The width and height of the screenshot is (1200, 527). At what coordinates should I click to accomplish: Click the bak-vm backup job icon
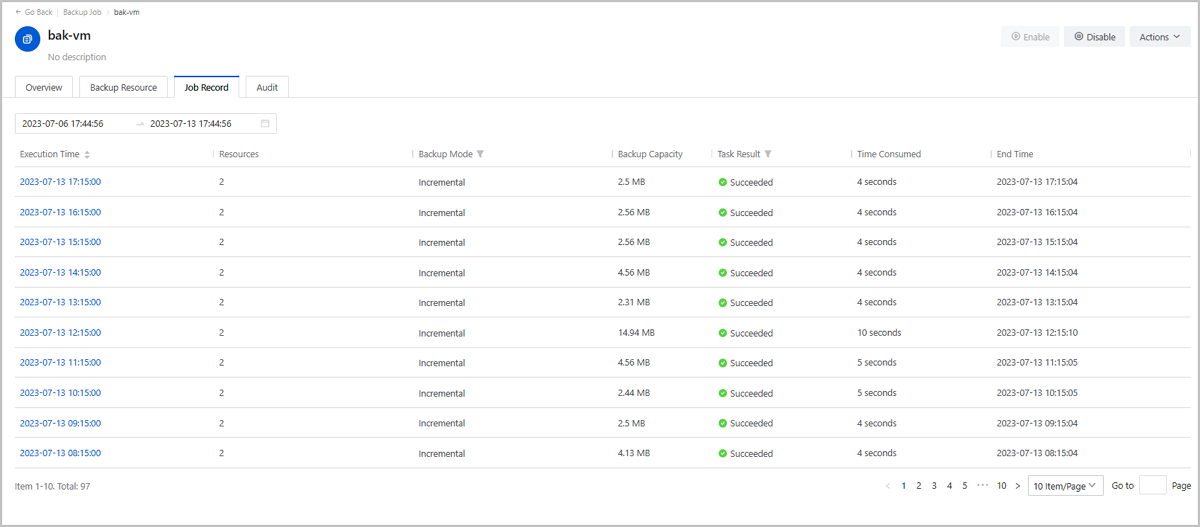(x=27, y=39)
